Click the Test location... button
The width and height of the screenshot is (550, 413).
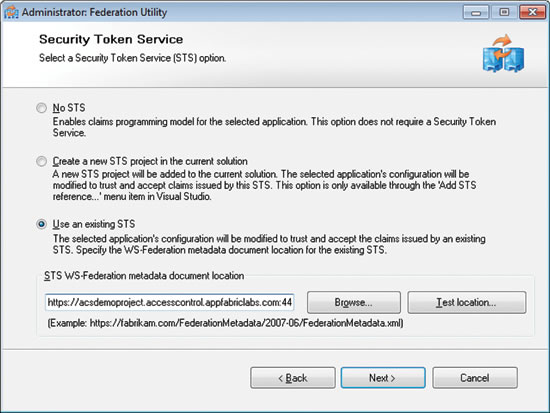(x=467, y=302)
